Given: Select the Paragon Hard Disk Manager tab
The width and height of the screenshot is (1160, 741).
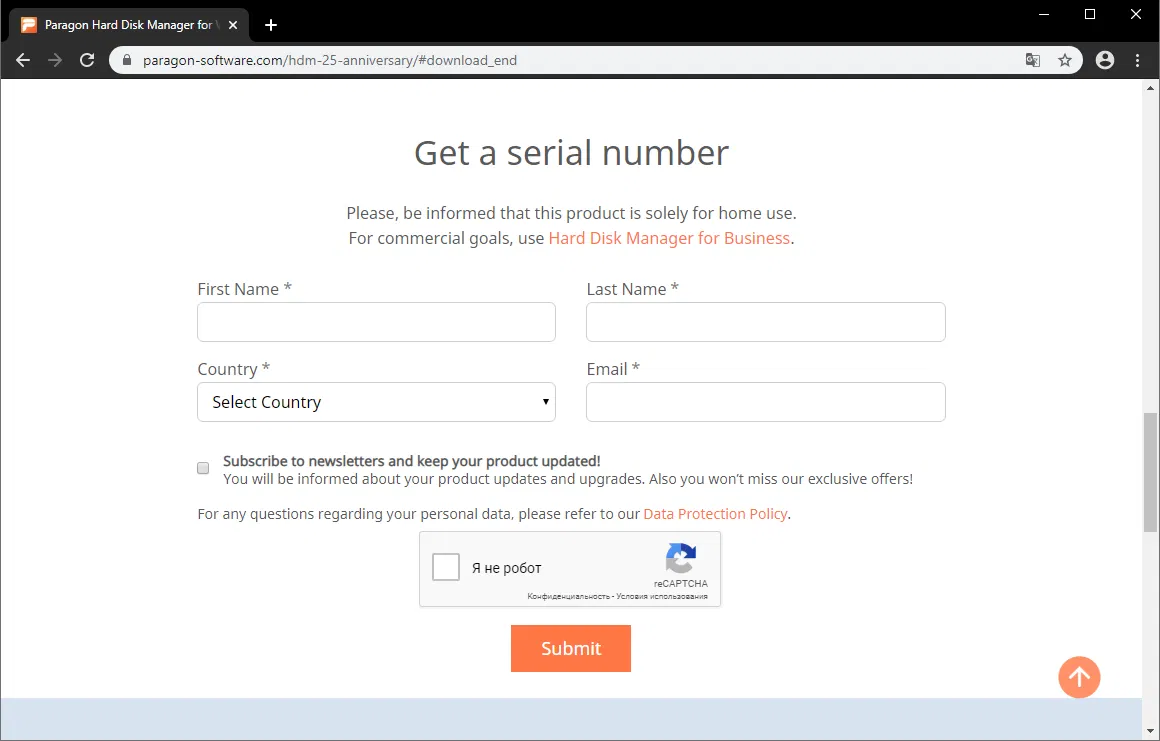Looking at the screenshot, I should 129,25.
